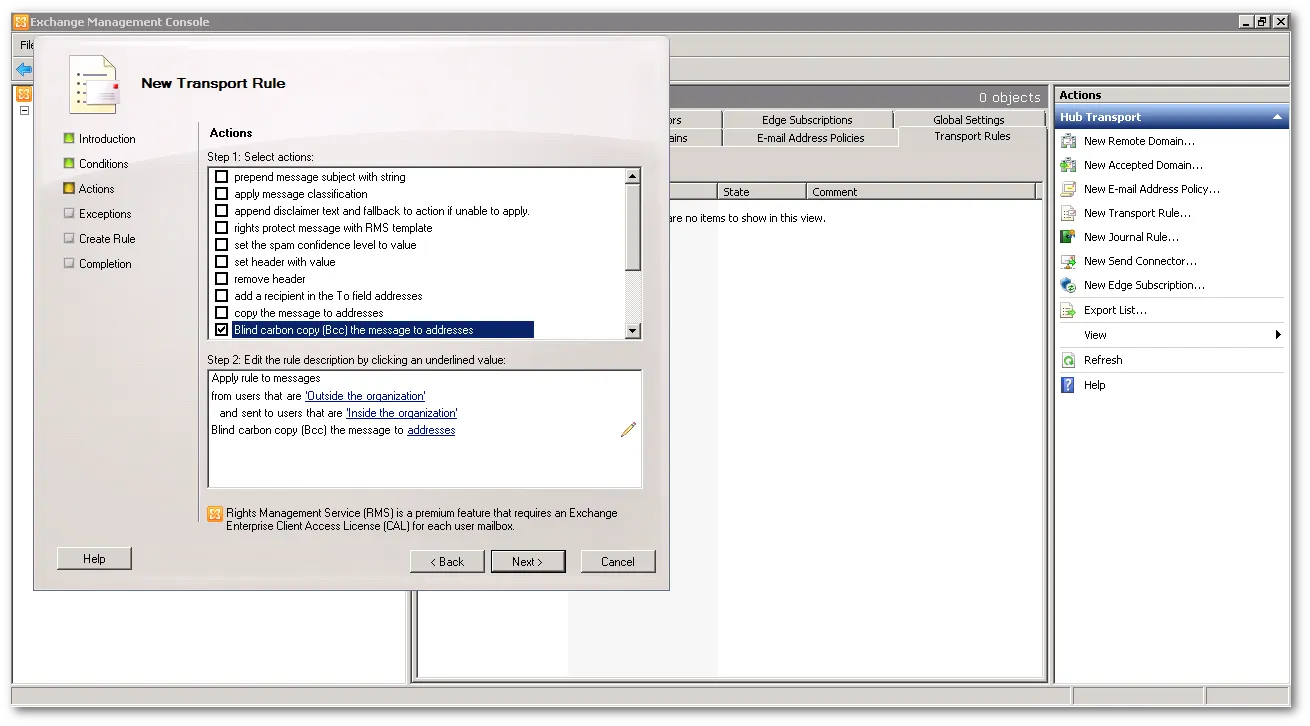The width and height of the screenshot is (1310, 726).
Task: Collapse the Hub Transport actions section
Action: 1277,117
